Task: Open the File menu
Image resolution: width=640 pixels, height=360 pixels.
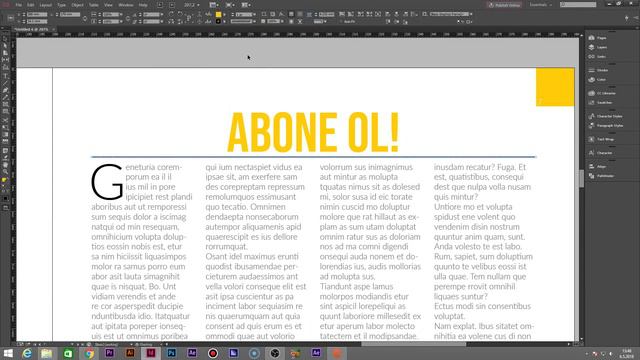Action: click(19, 5)
